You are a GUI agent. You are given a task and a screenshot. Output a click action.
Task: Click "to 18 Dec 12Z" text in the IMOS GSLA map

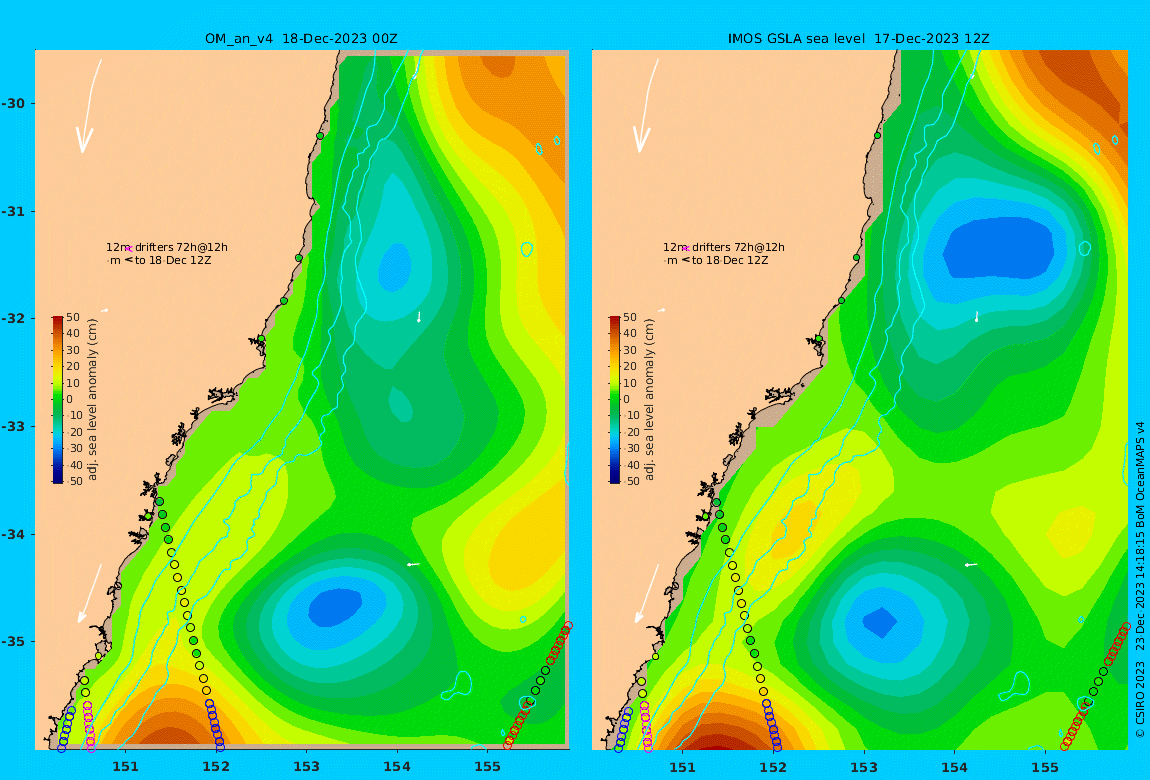tap(730, 260)
